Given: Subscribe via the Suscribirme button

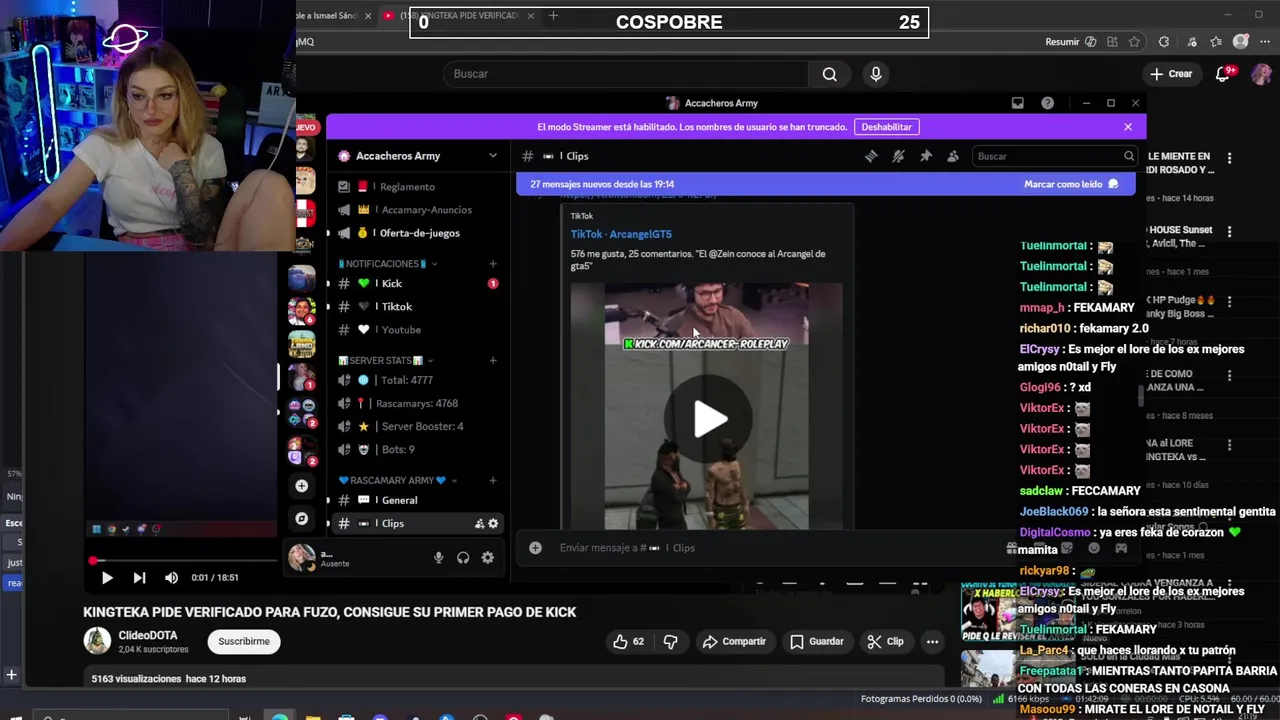Looking at the screenshot, I should pos(244,641).
